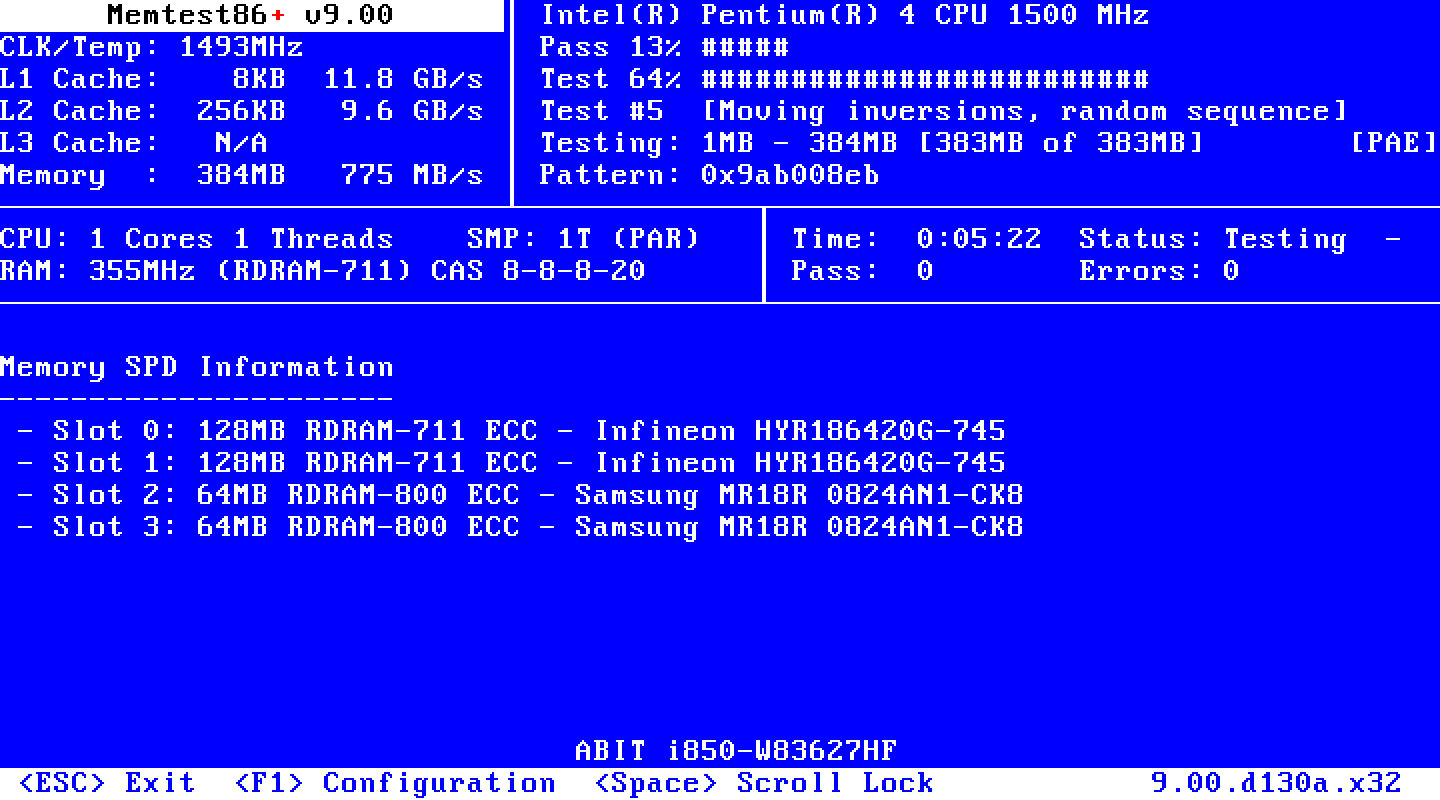Select the Status: Testing indicator
1440x800 pixels.
tap(1213, 239)
